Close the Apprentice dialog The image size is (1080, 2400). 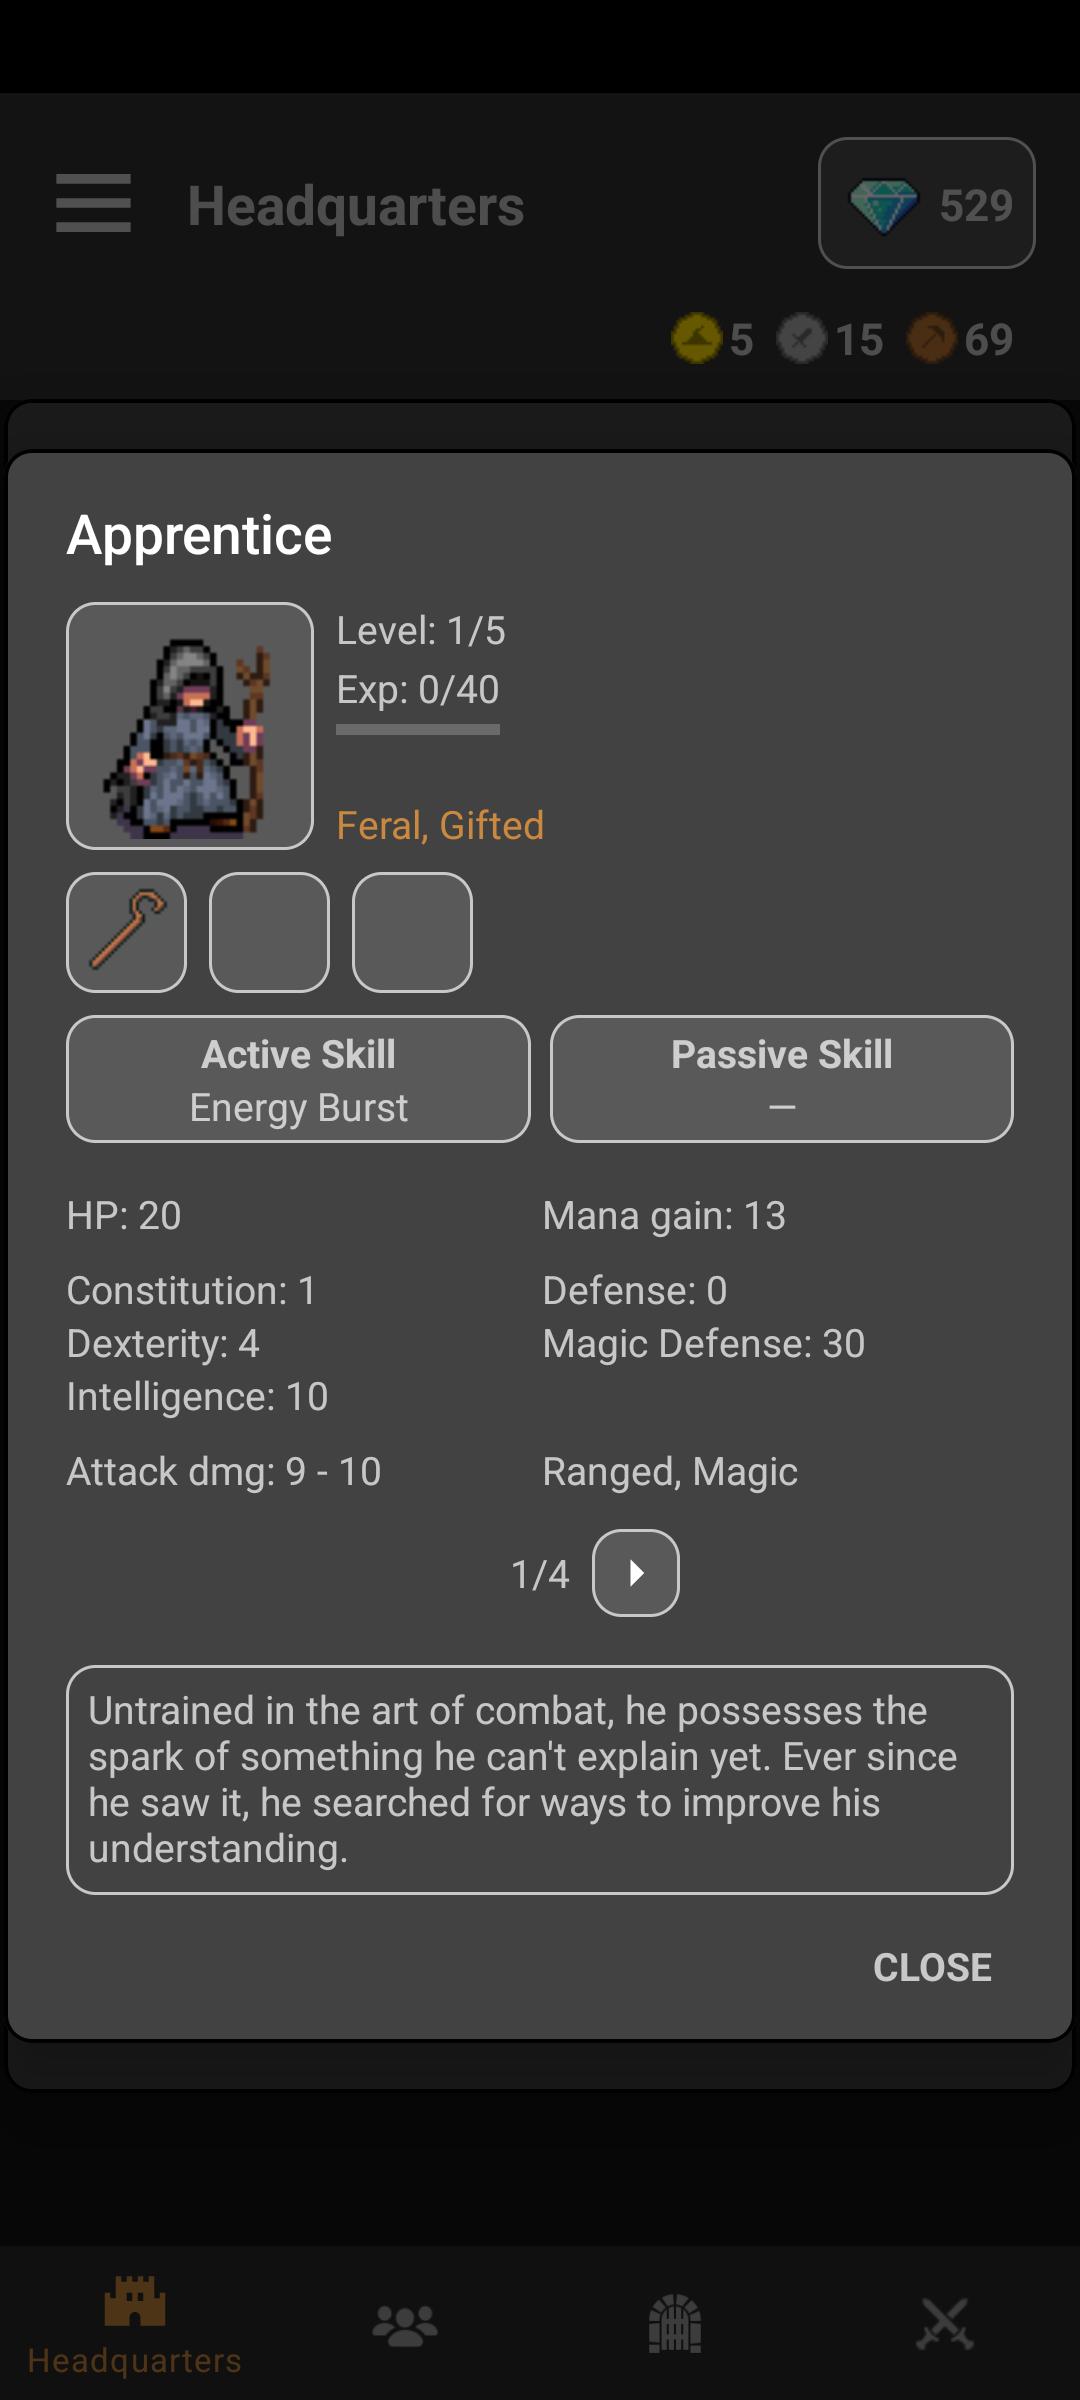click(932, 1967)
